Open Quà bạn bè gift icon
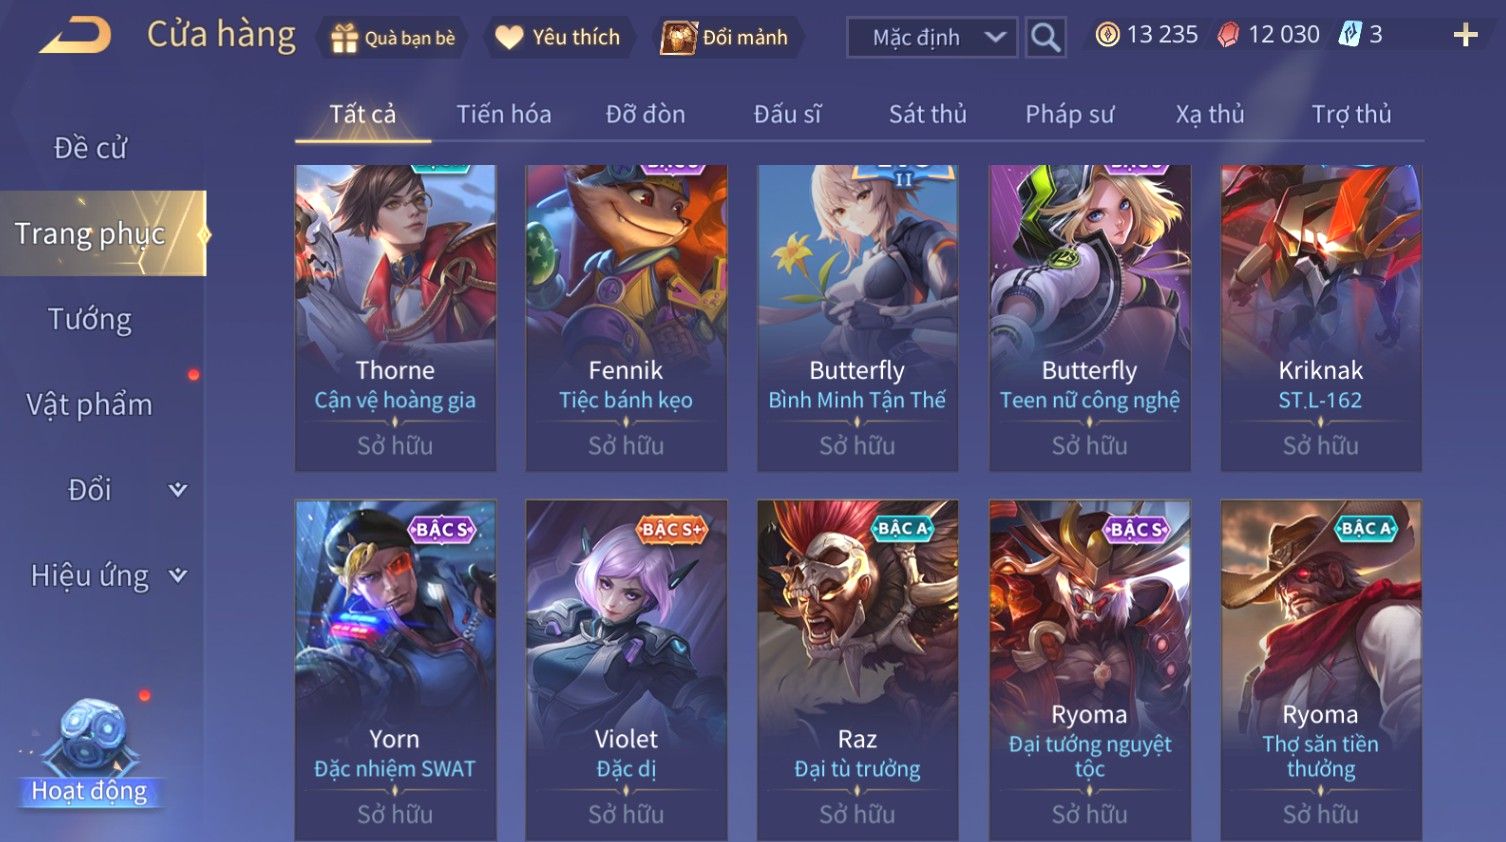1506x842 pixels. (x=344, y=38)
